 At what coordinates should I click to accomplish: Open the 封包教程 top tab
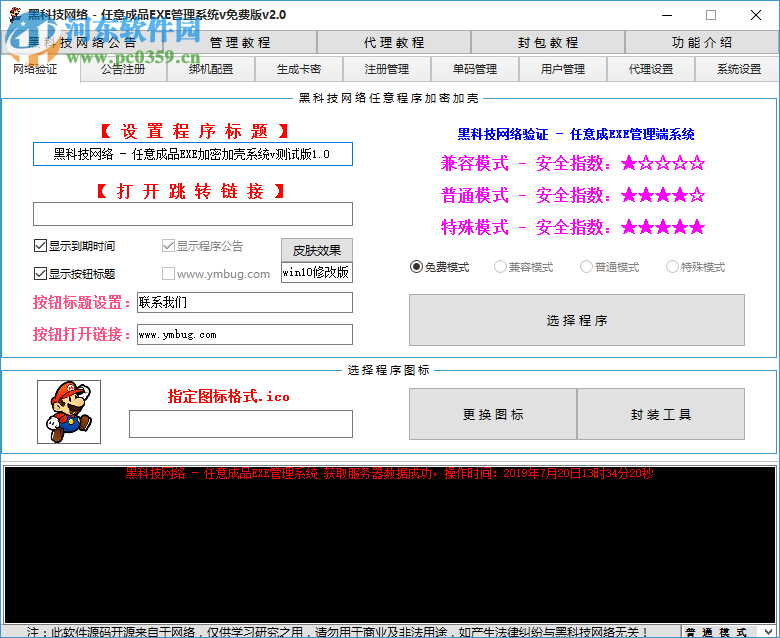tap(548, 42)
